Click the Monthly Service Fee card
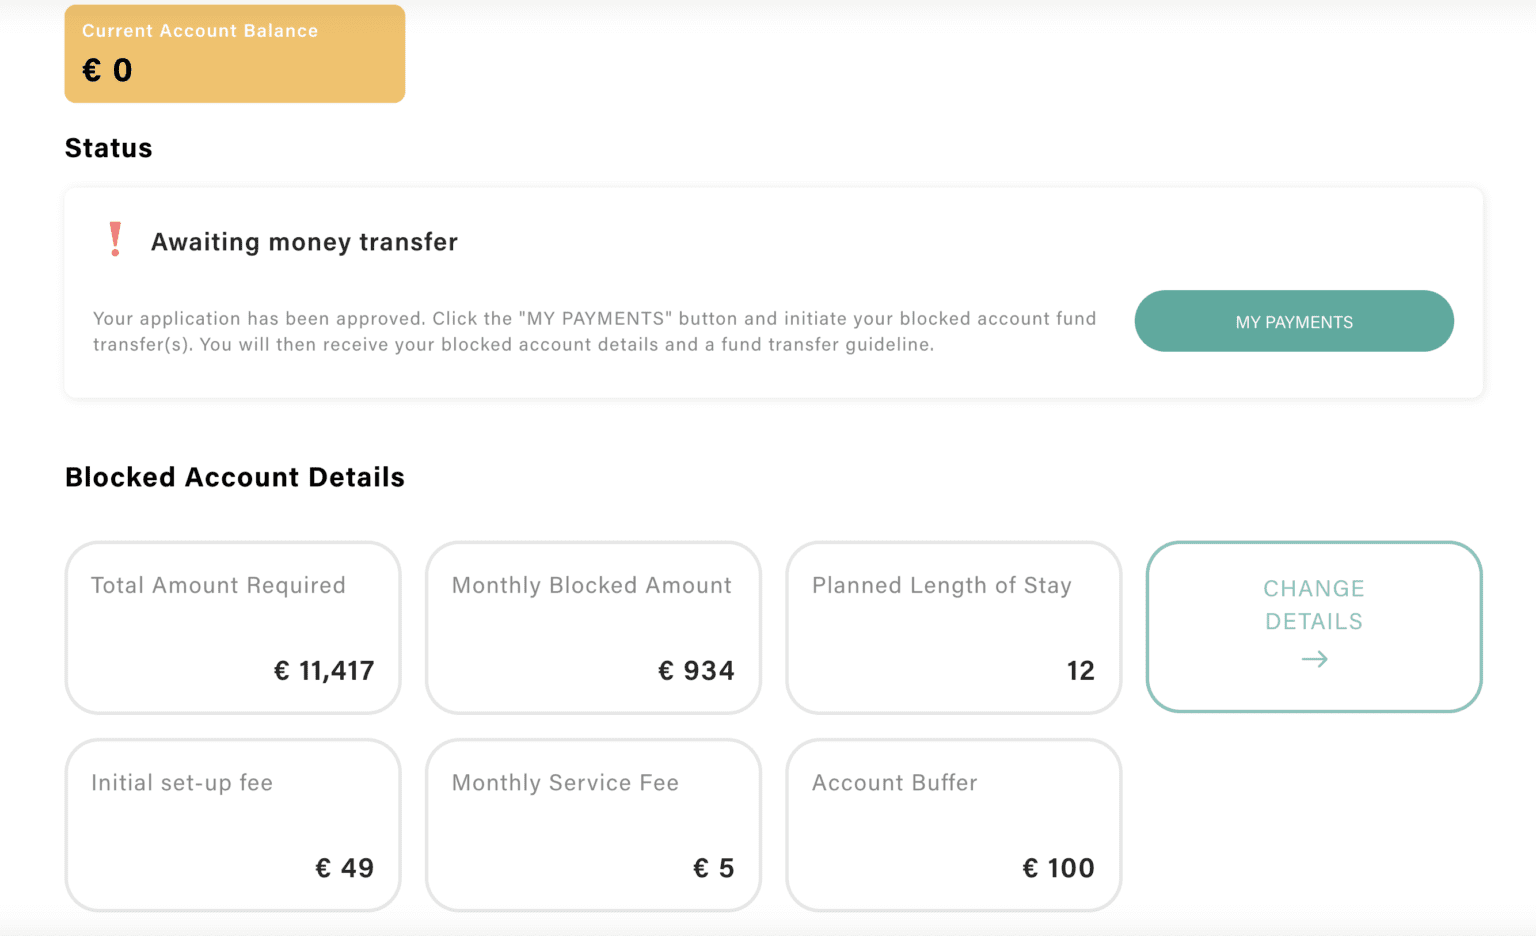 (592, 825)
